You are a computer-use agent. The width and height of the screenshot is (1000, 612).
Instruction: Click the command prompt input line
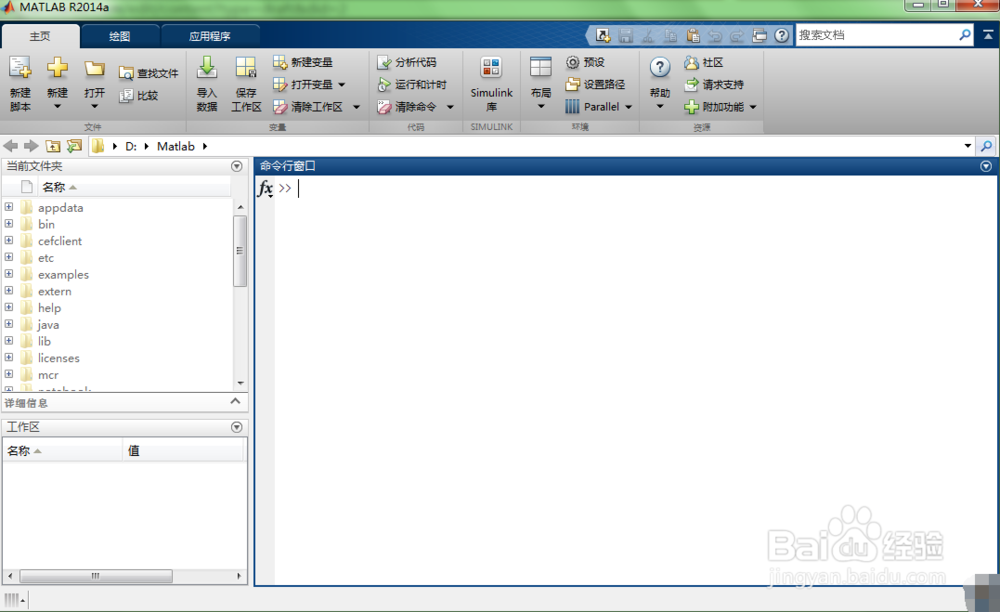[x=638, y=188]
